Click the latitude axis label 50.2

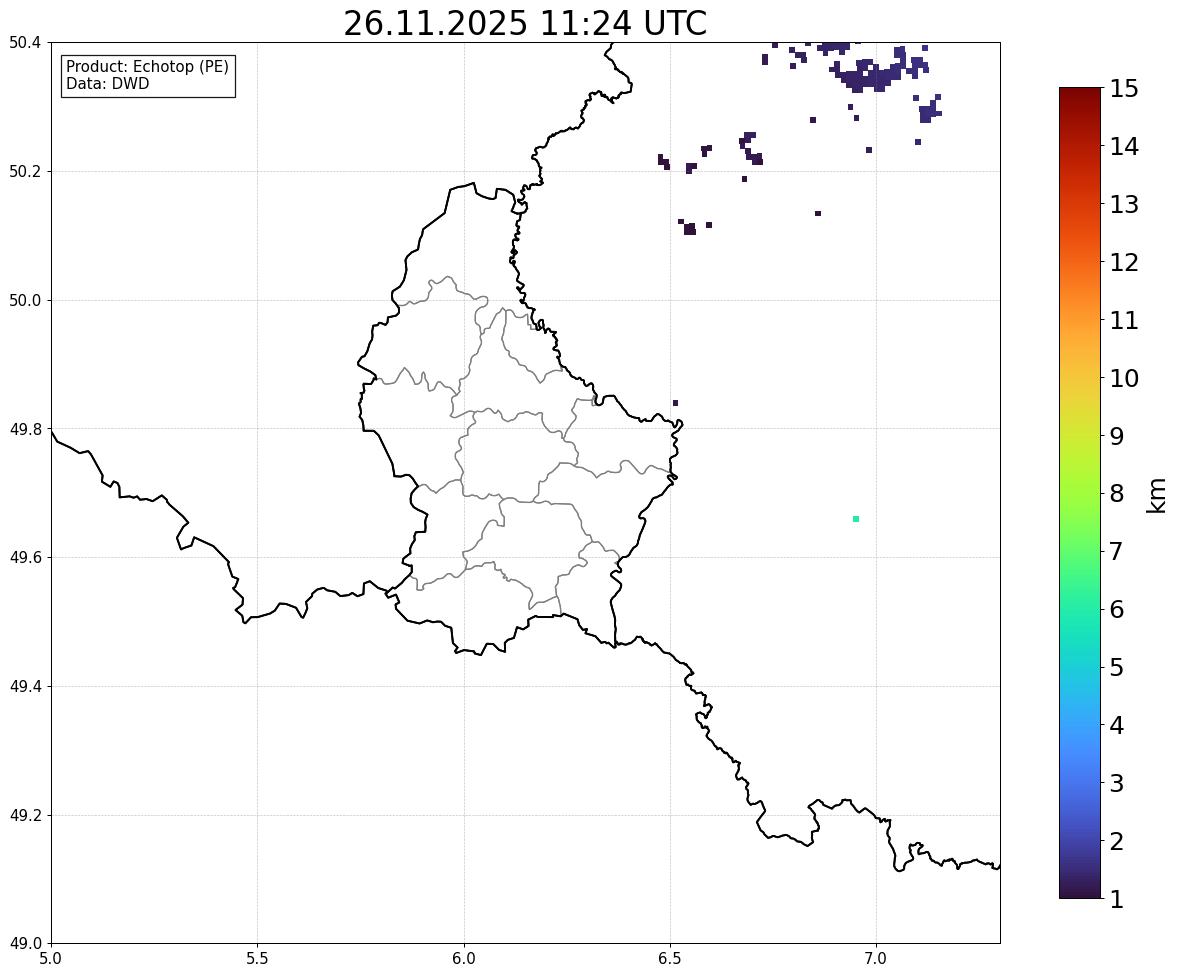pos(25,171)
